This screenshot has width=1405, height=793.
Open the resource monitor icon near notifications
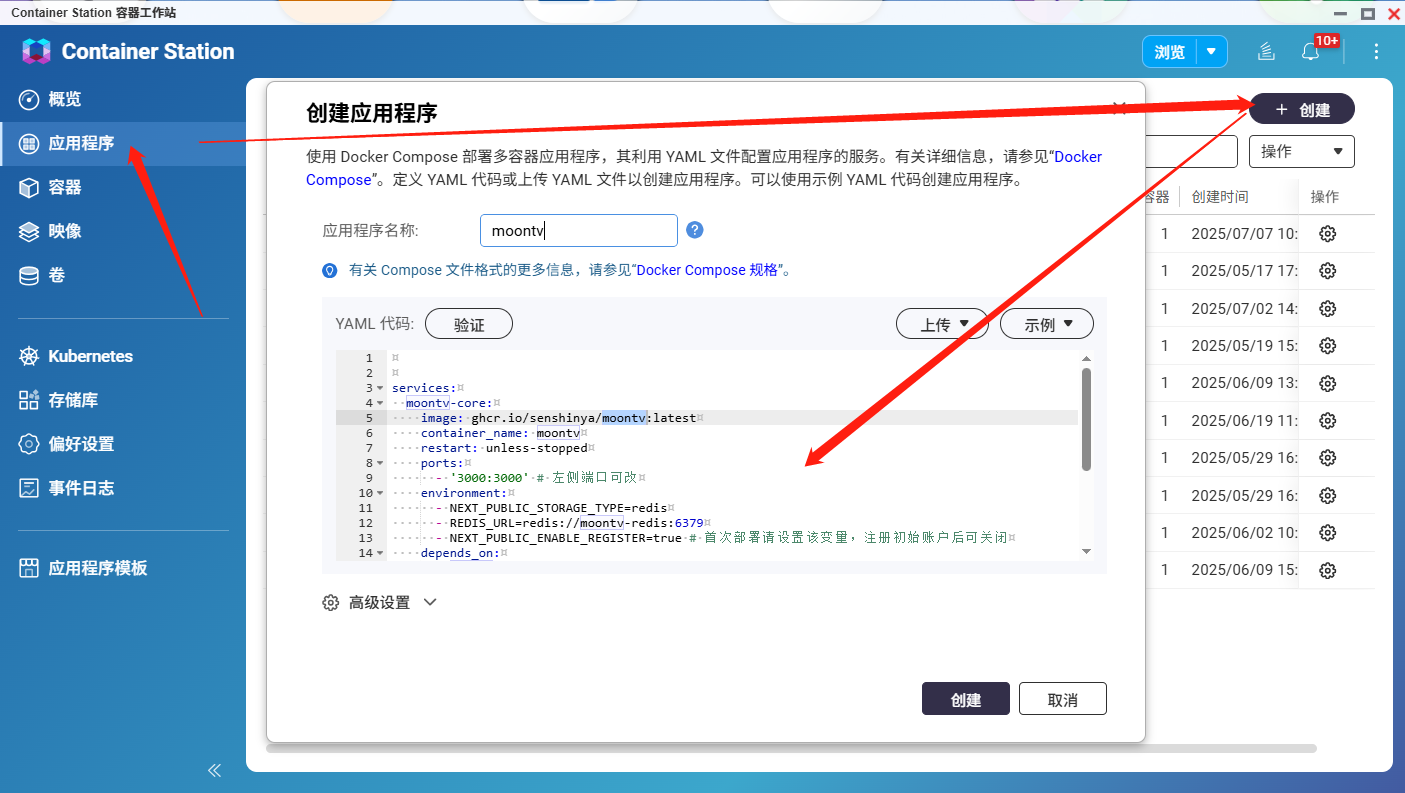point(1266,50)
